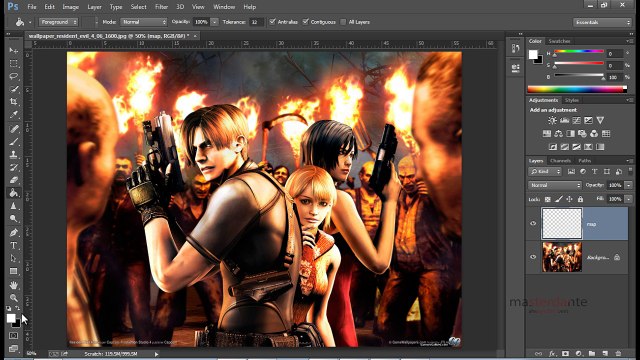Screen dimensions: 640x360
Task: Add a Levels adjustment
Action: 564,120
